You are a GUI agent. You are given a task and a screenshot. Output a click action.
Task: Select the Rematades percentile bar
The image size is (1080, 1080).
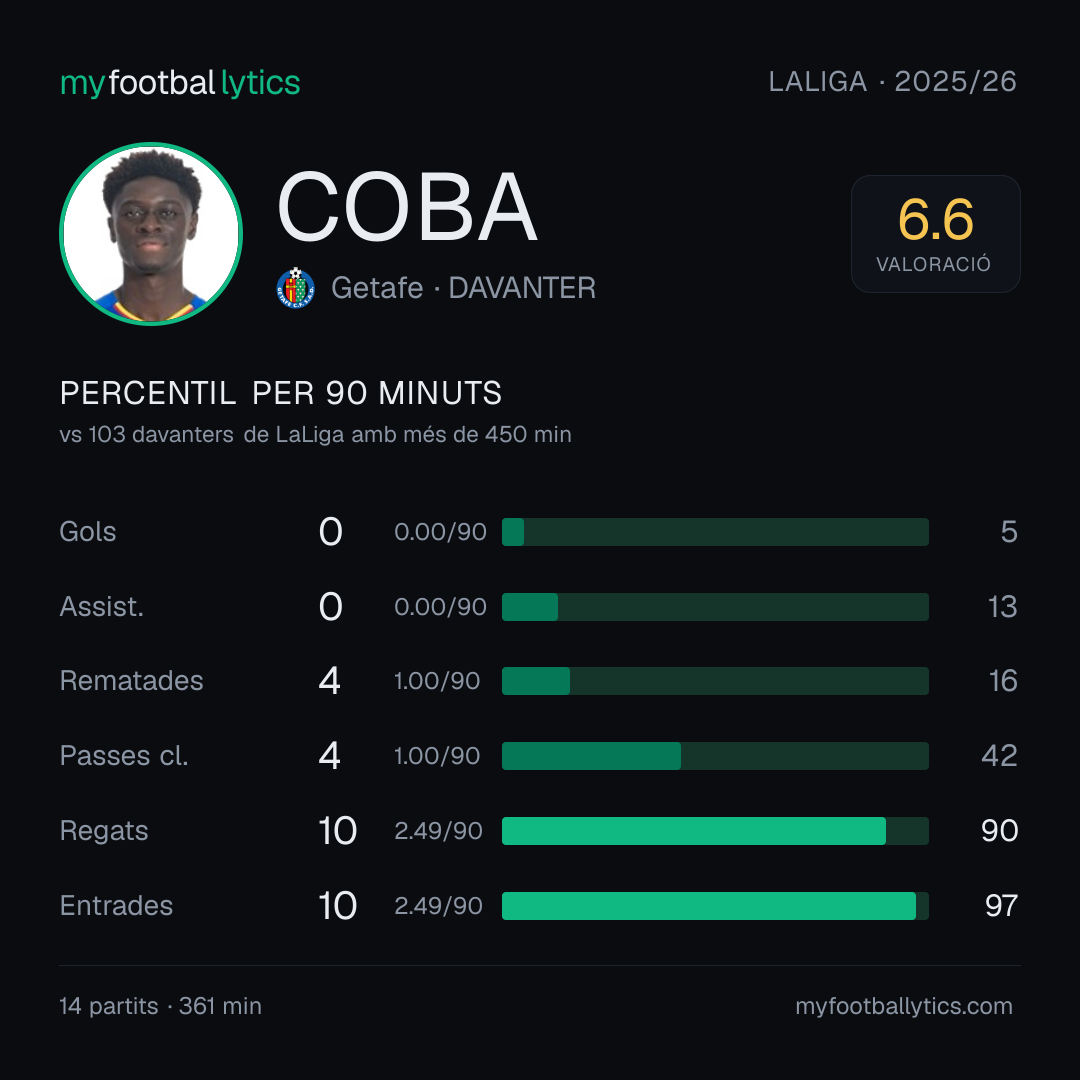(x=715, y=681)
